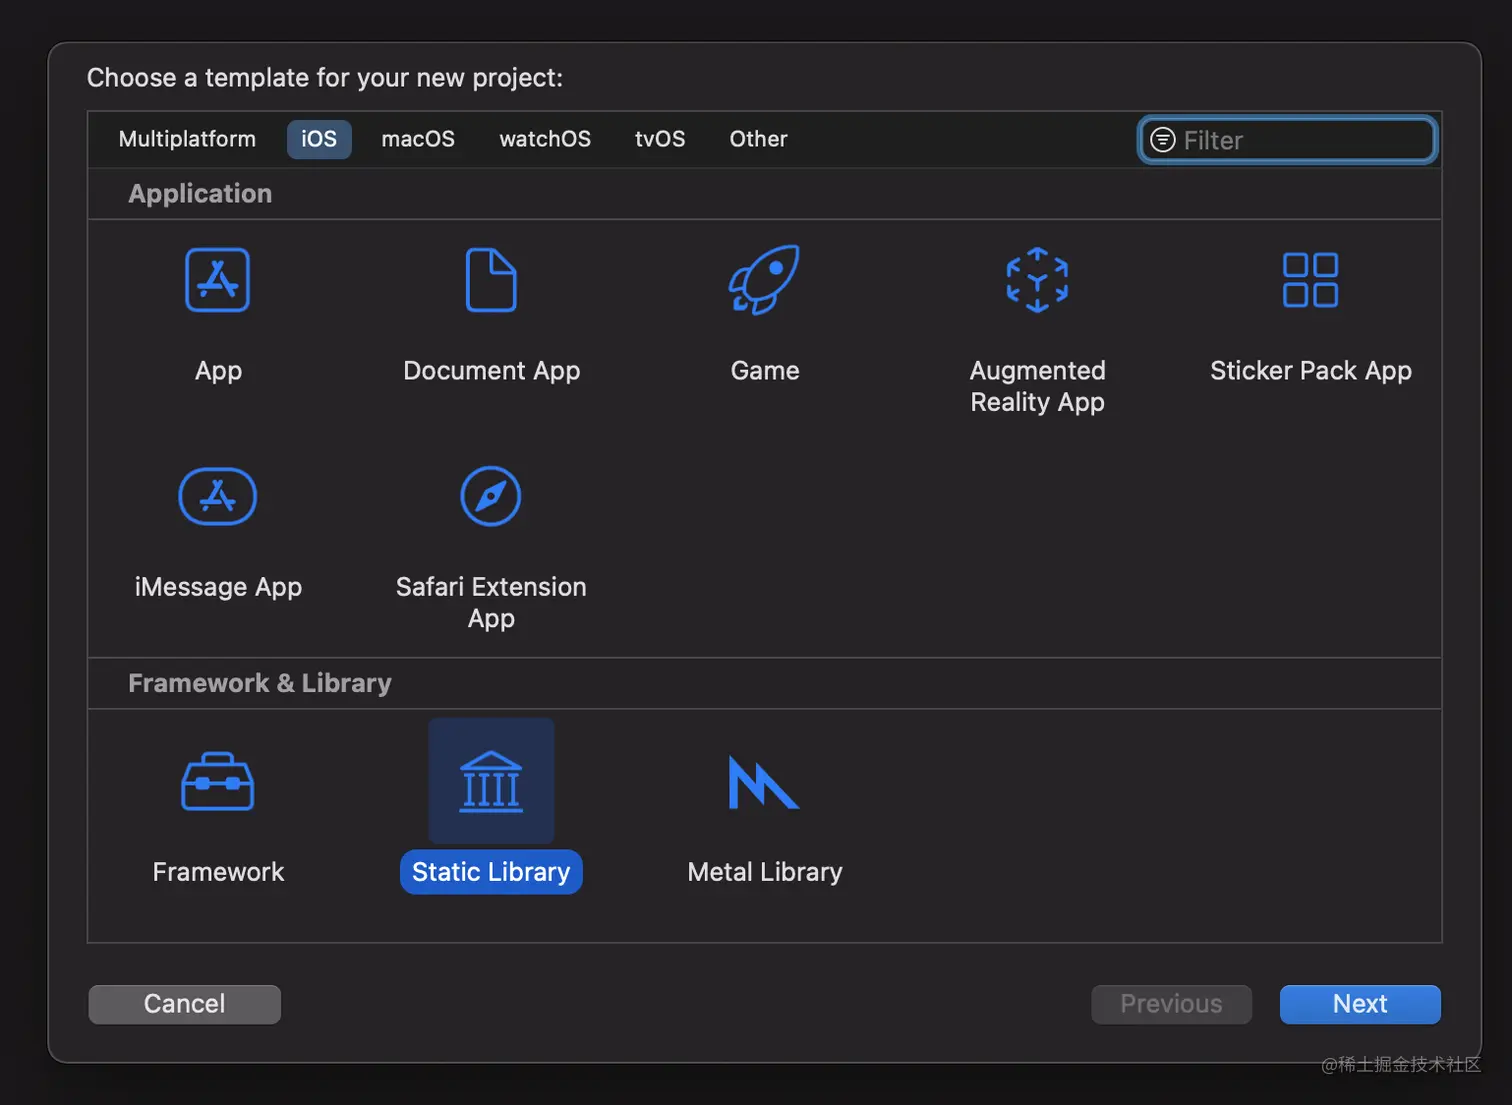This screenshot has height=1105, width=1512.
Task: Click the Next button
Action: click(x=1360, y=1004)
